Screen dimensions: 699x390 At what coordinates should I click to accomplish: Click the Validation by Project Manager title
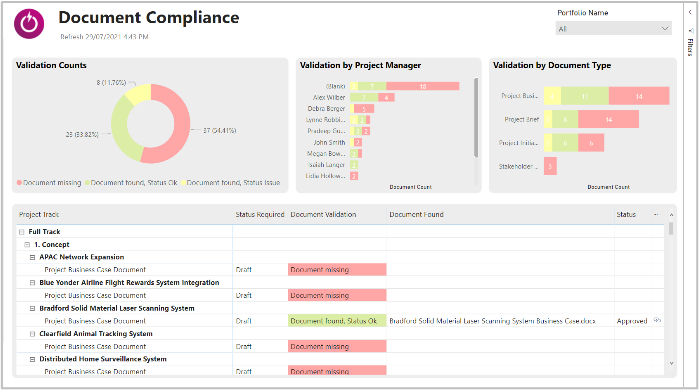[x=360, y=65]
